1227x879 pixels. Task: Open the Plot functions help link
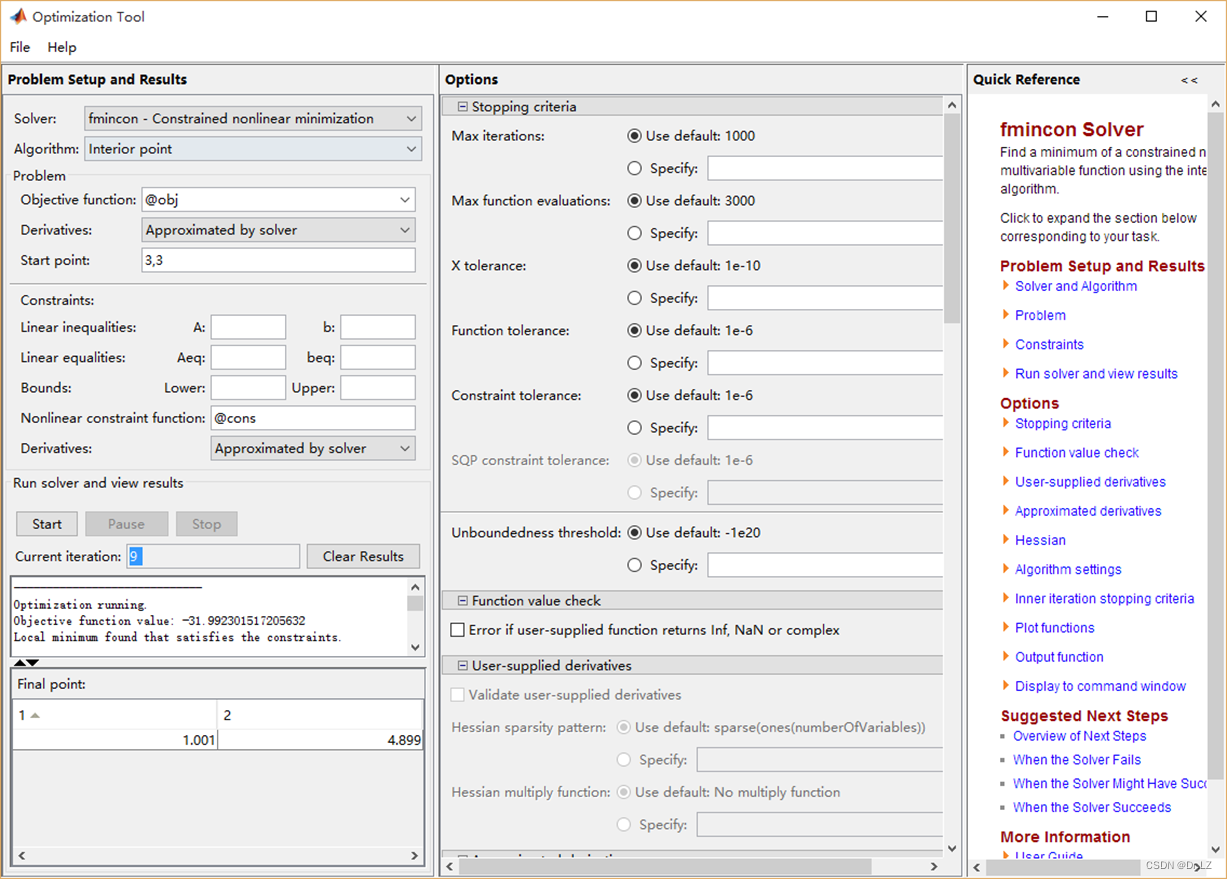(1054, 628)
